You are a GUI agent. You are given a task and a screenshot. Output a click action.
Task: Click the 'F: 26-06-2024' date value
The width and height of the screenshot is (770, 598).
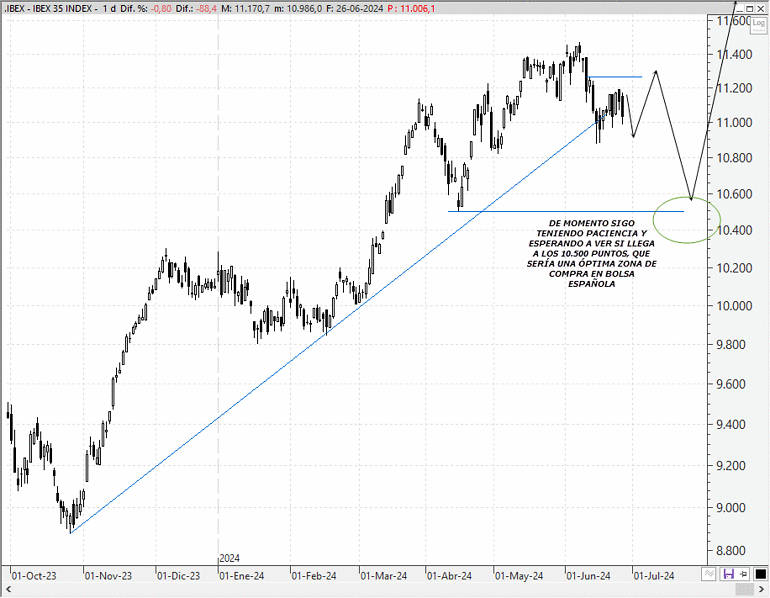(x=354, y=8)
